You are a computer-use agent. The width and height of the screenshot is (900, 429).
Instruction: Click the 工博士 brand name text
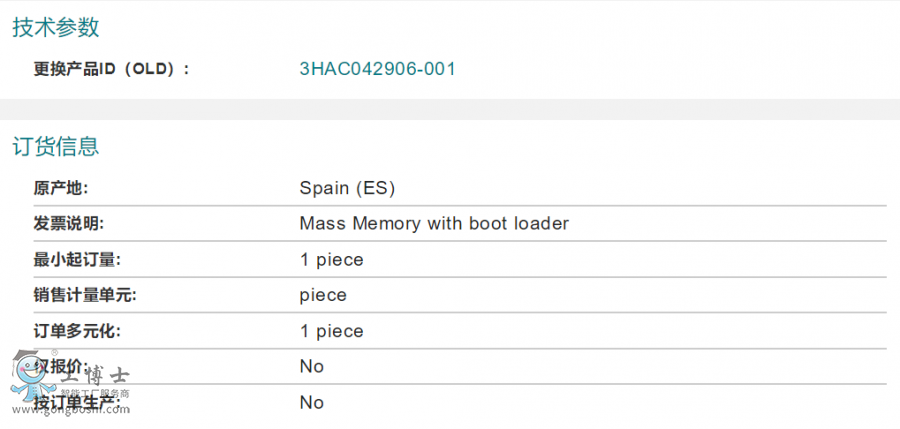point(95,377)
